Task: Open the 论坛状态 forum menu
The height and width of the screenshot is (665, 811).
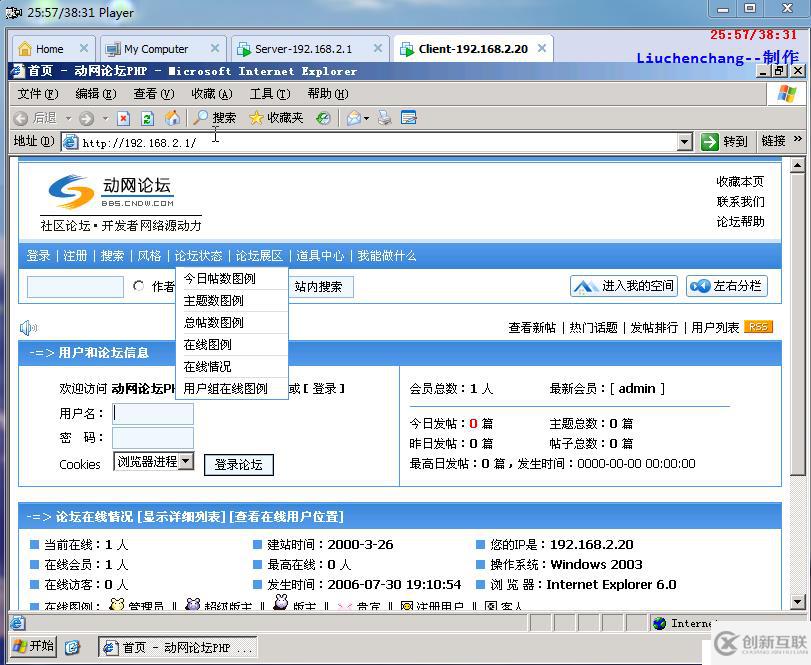Action: [198, 255]
